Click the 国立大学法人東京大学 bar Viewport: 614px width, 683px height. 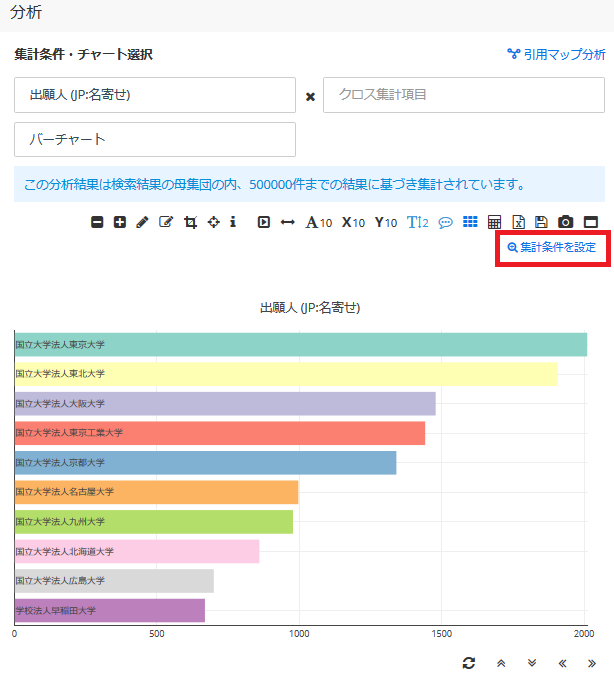pos(301,345)
